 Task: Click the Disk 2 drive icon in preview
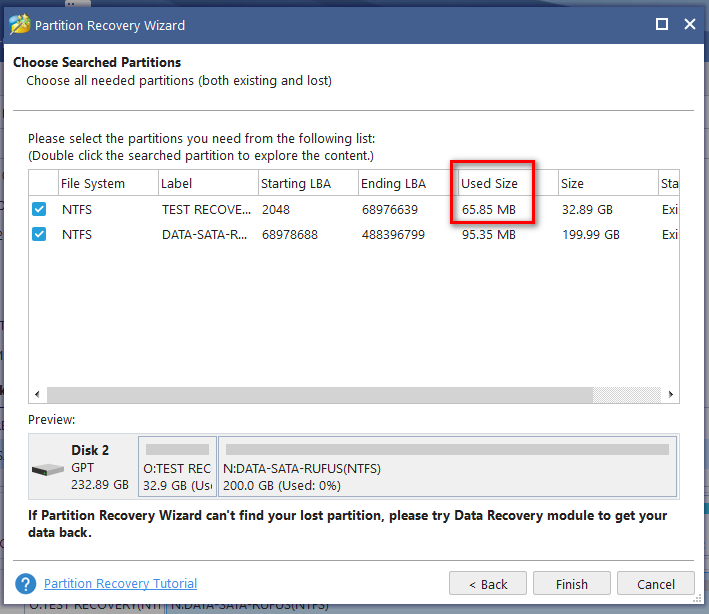click(x=48, y=470)
